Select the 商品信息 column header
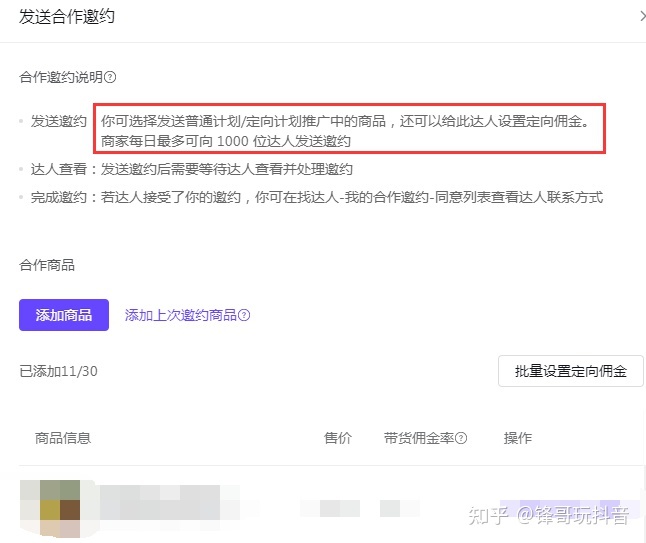Screen dimensions: 646x543 click(63, 438)
